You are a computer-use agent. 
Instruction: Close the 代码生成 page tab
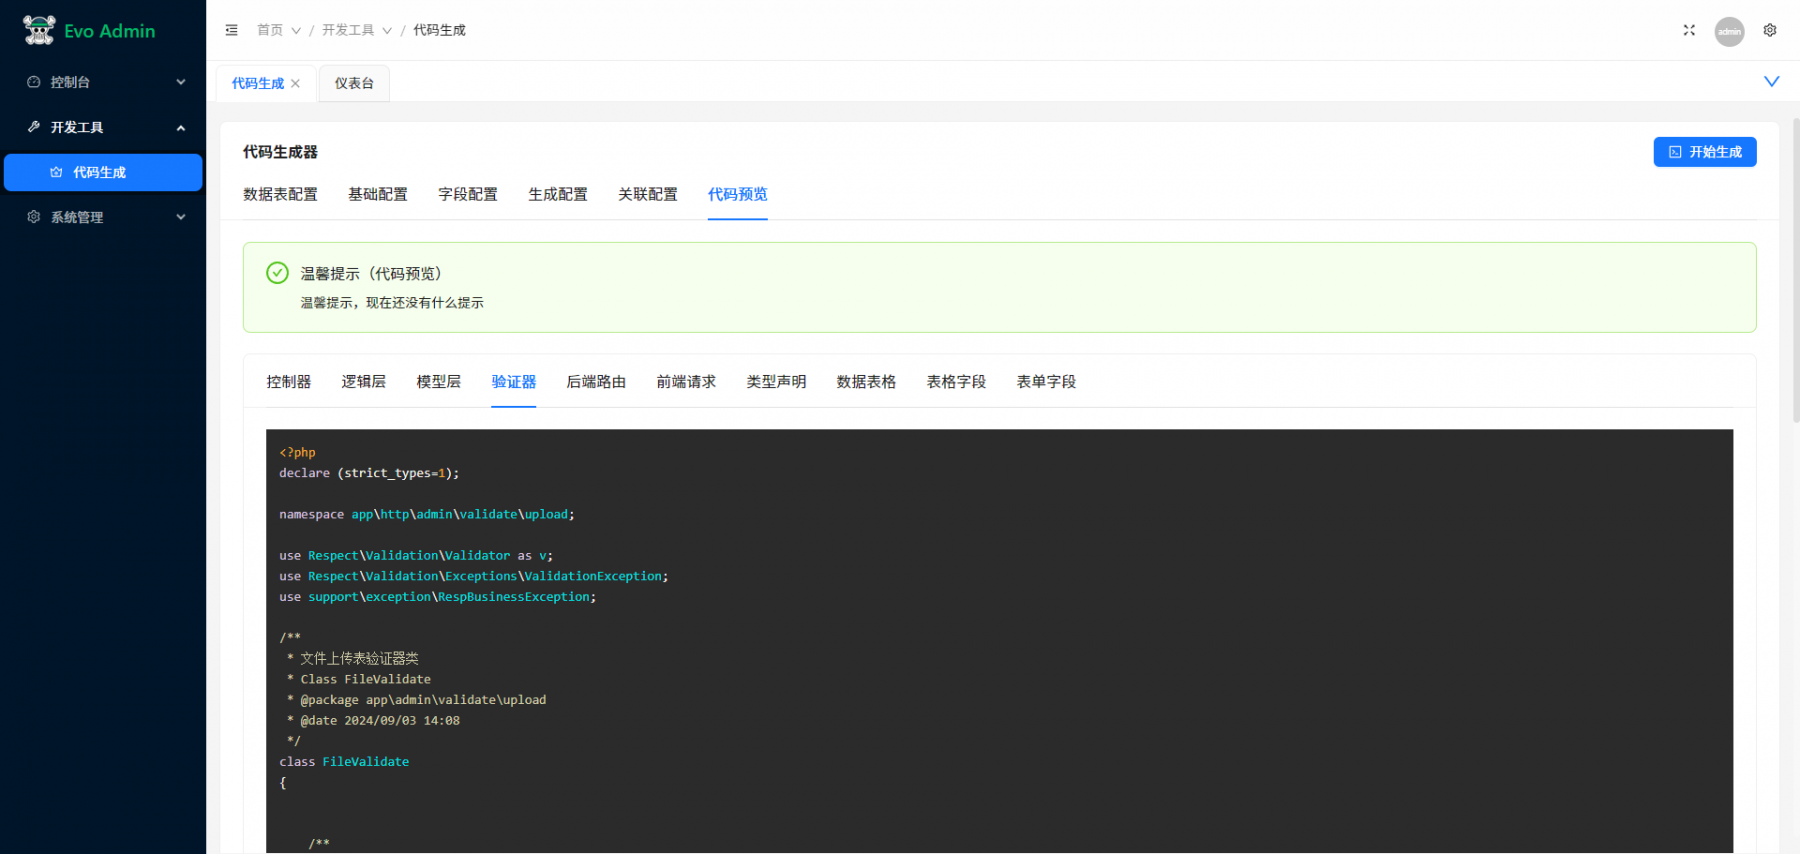(x=295, y=84)
